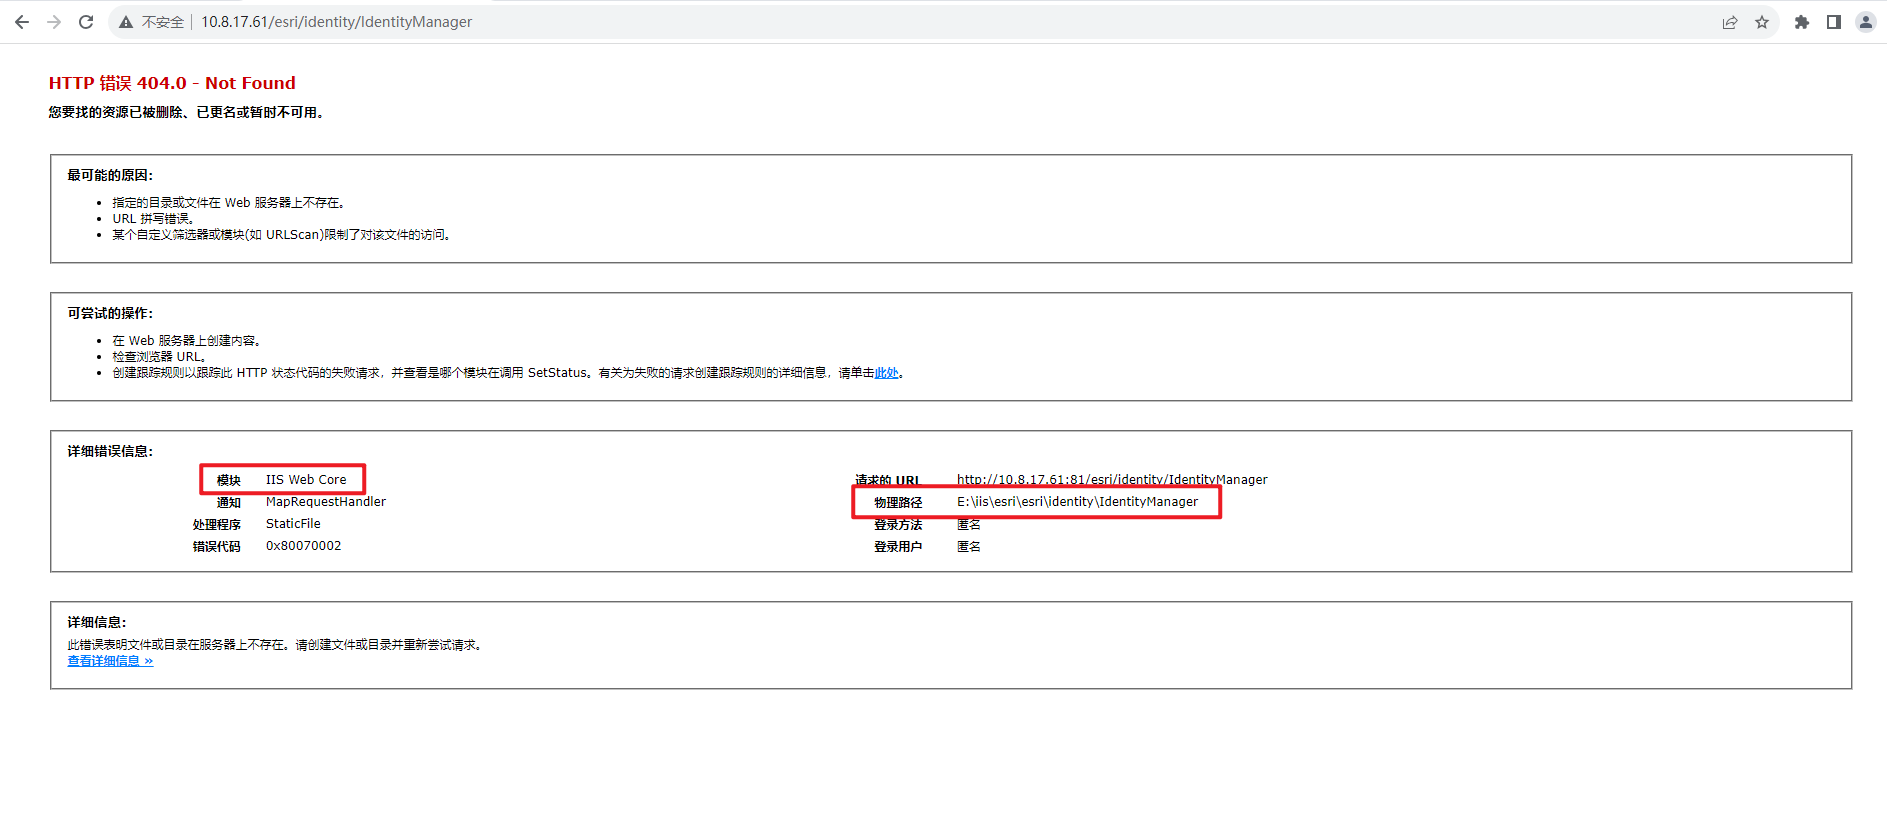
Task: Click the requested URL with port 81
Action: [x=1111, y=480]
